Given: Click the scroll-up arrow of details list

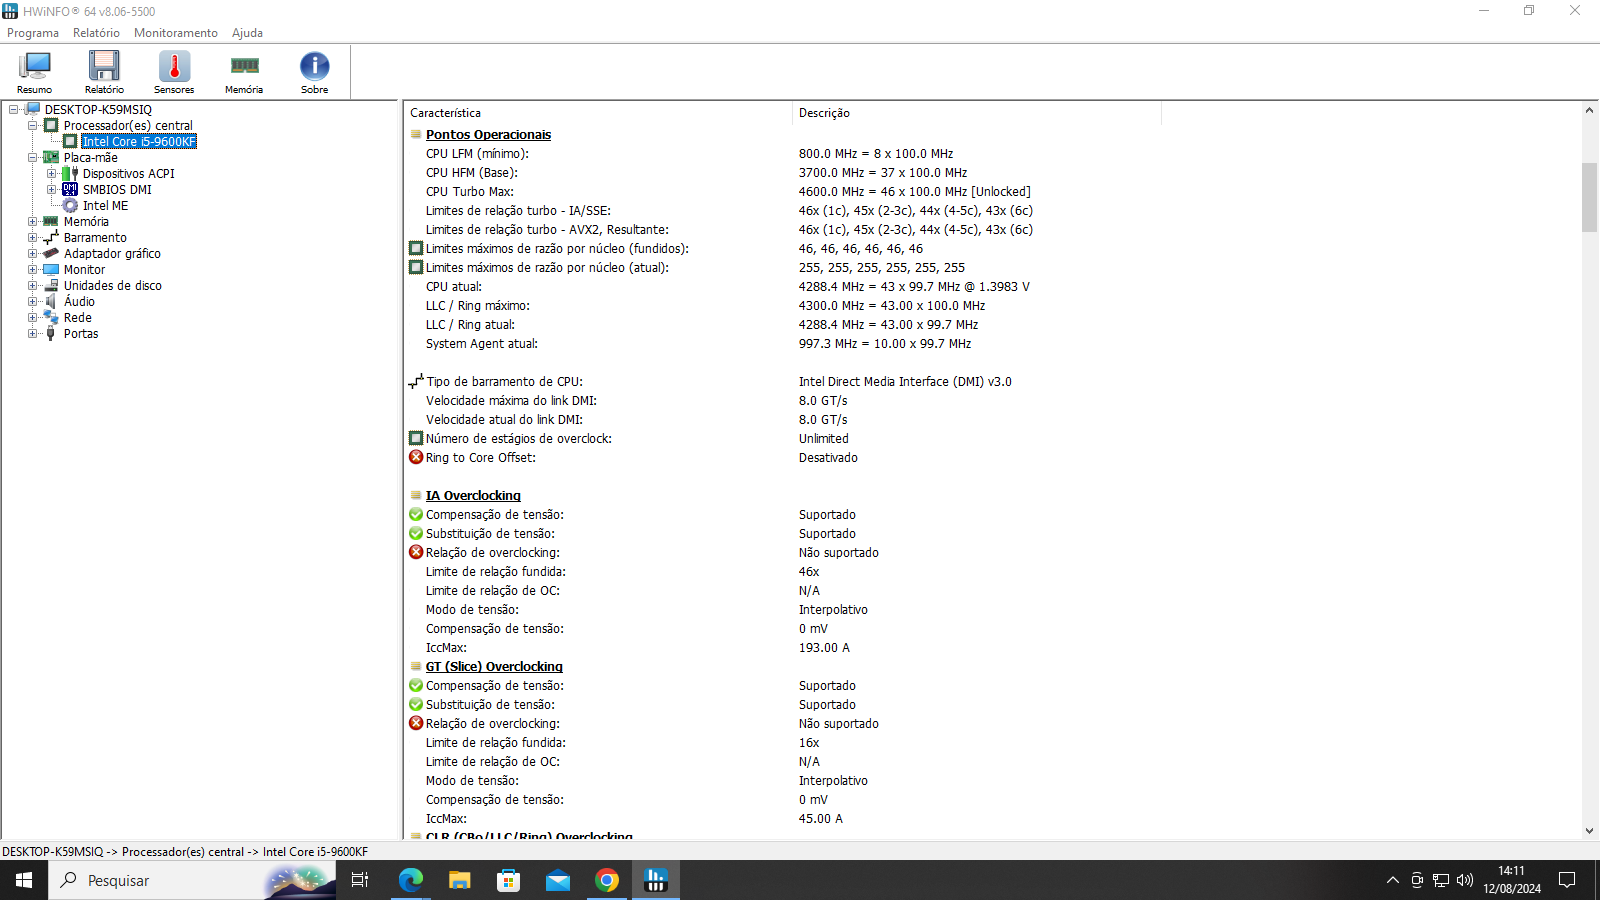Looking at the screenshot, I should click(x=1589, y=110).
